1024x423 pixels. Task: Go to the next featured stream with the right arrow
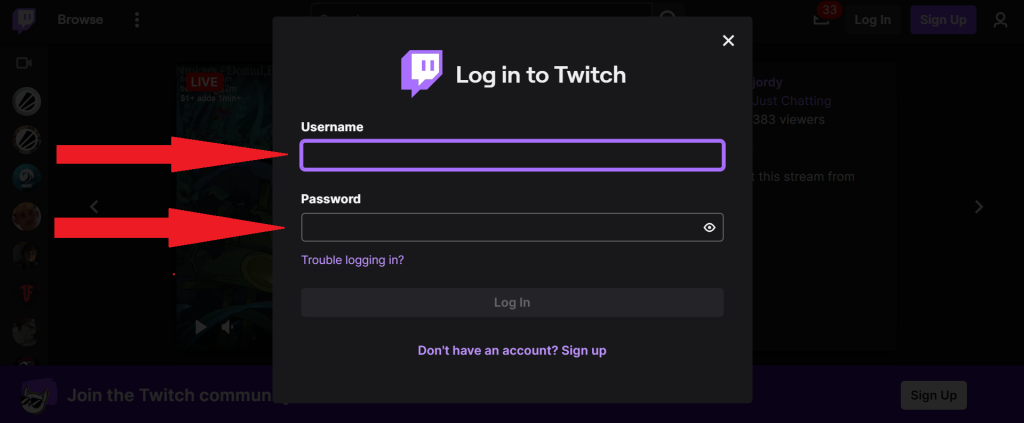click(x=979, y=207)
